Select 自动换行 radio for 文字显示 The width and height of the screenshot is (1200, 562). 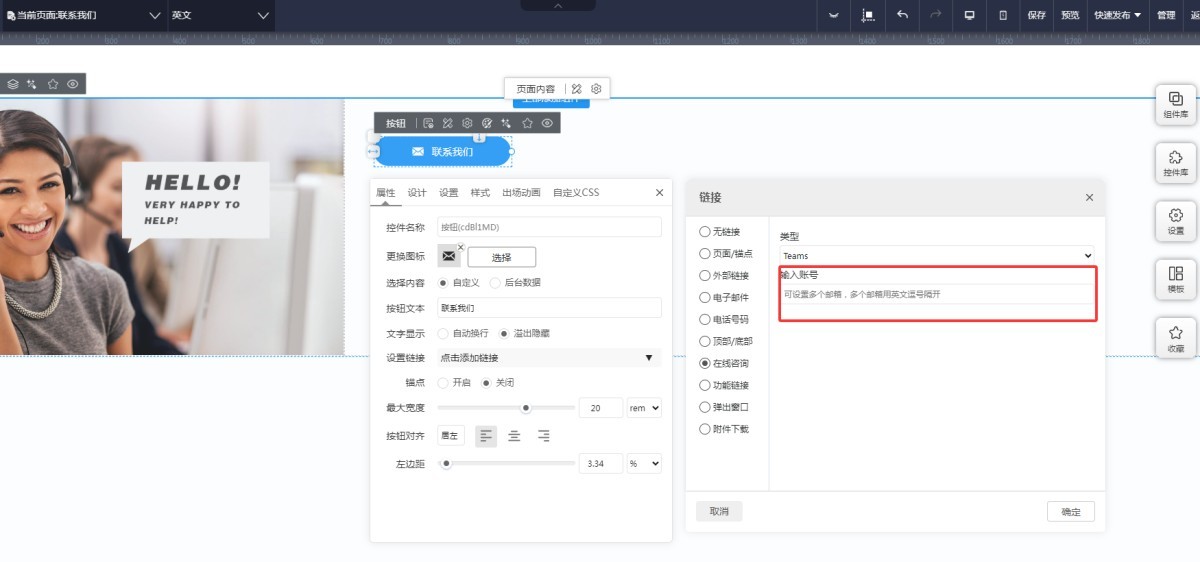point(443,333)
